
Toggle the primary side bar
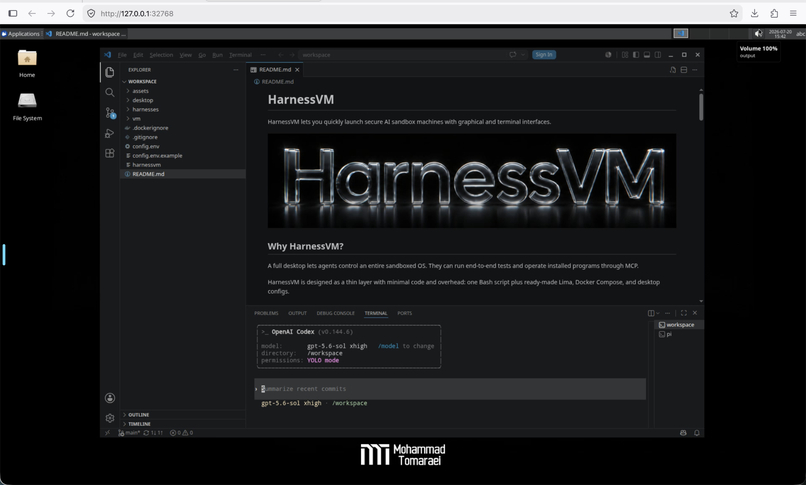tap(636, 54)
